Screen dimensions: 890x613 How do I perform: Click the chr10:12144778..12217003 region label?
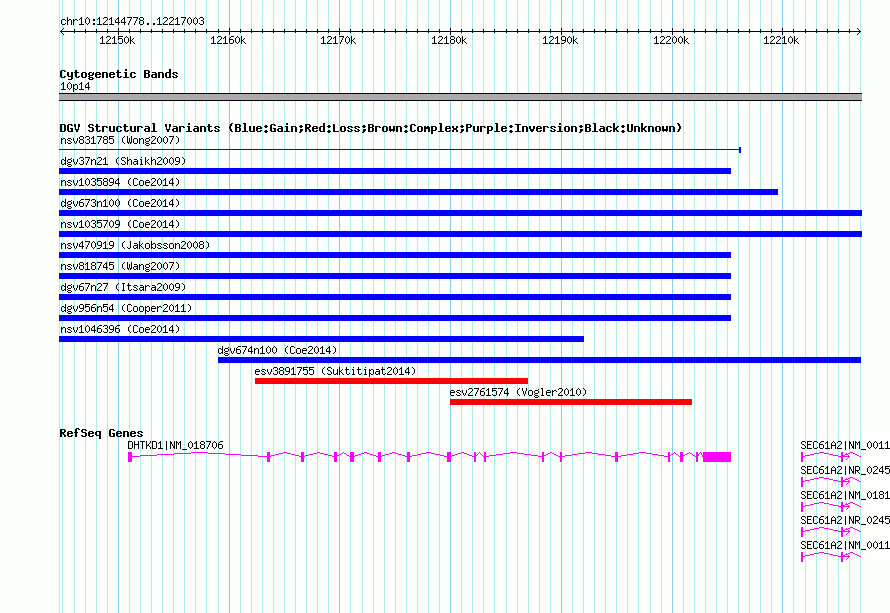point(132,21)
